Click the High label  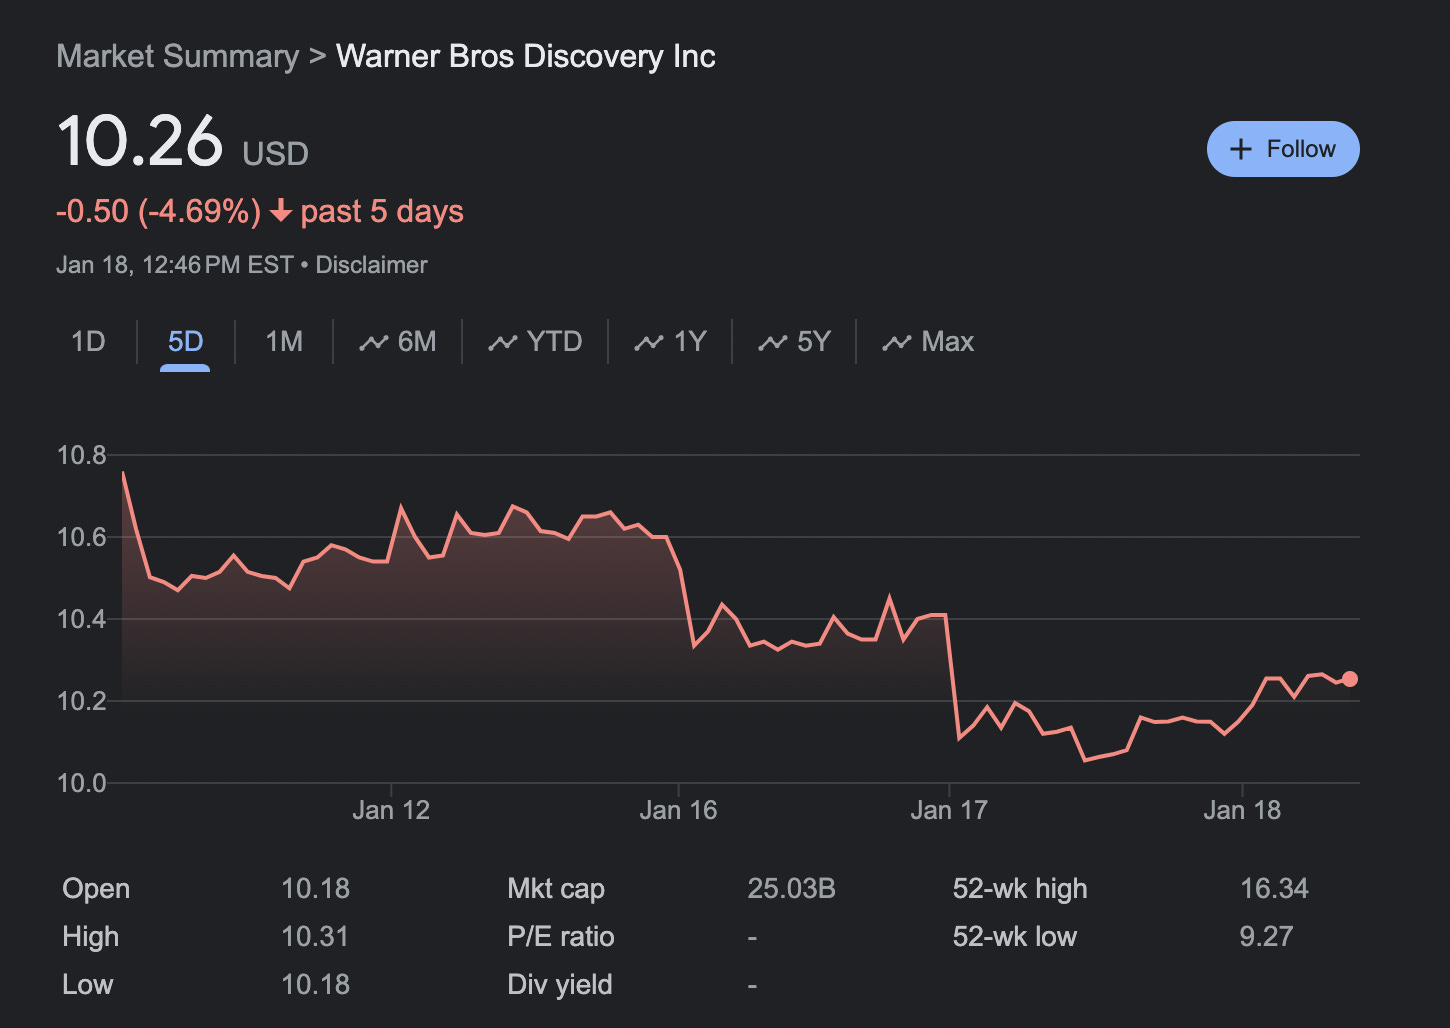91,937
